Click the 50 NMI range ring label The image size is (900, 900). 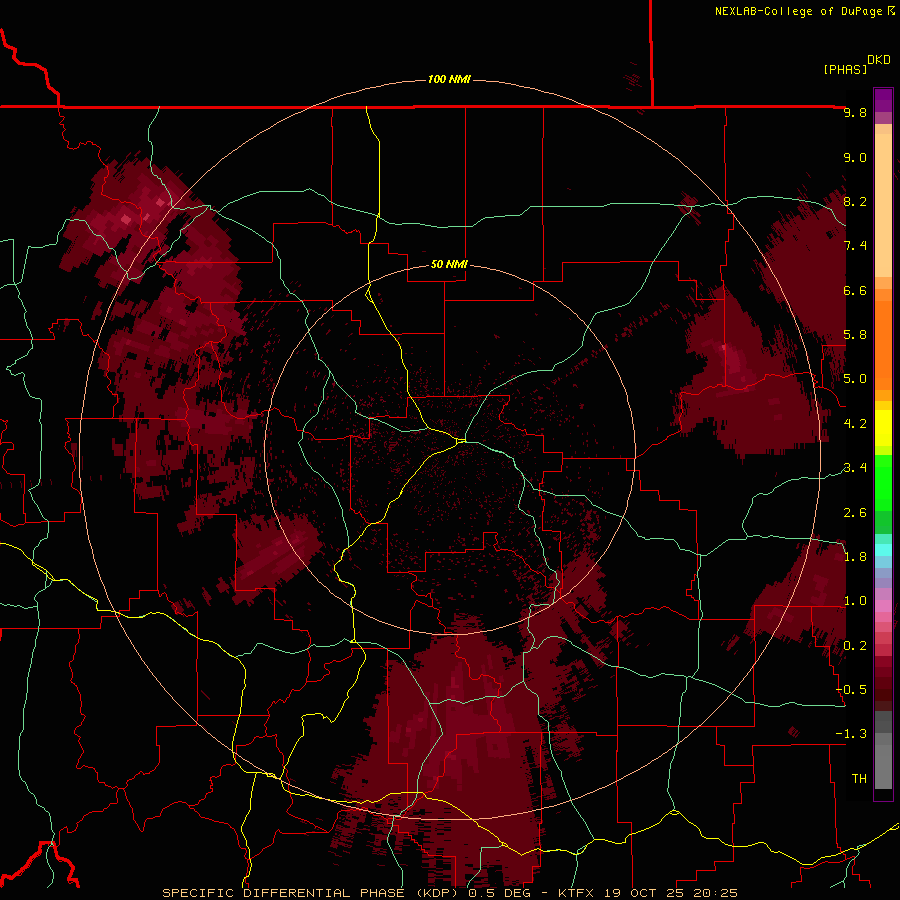pyautogui.click(x=449, y=264)
